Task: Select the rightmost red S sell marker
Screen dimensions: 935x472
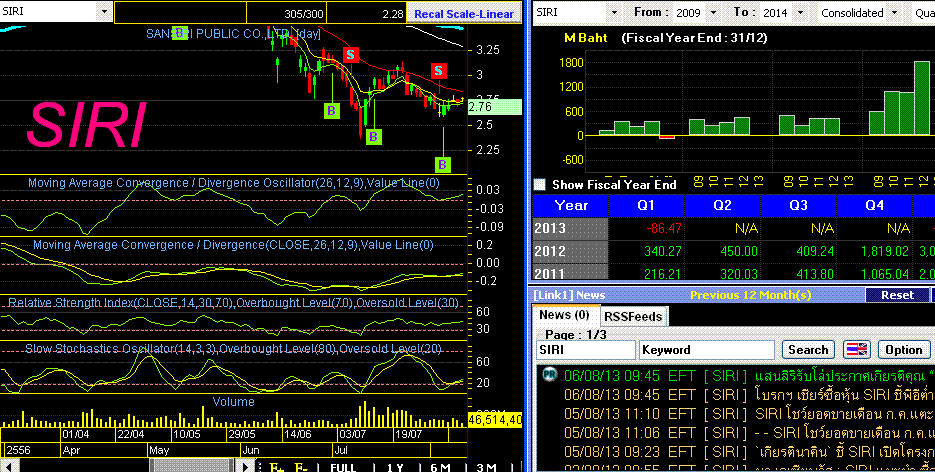Action: 439,70
